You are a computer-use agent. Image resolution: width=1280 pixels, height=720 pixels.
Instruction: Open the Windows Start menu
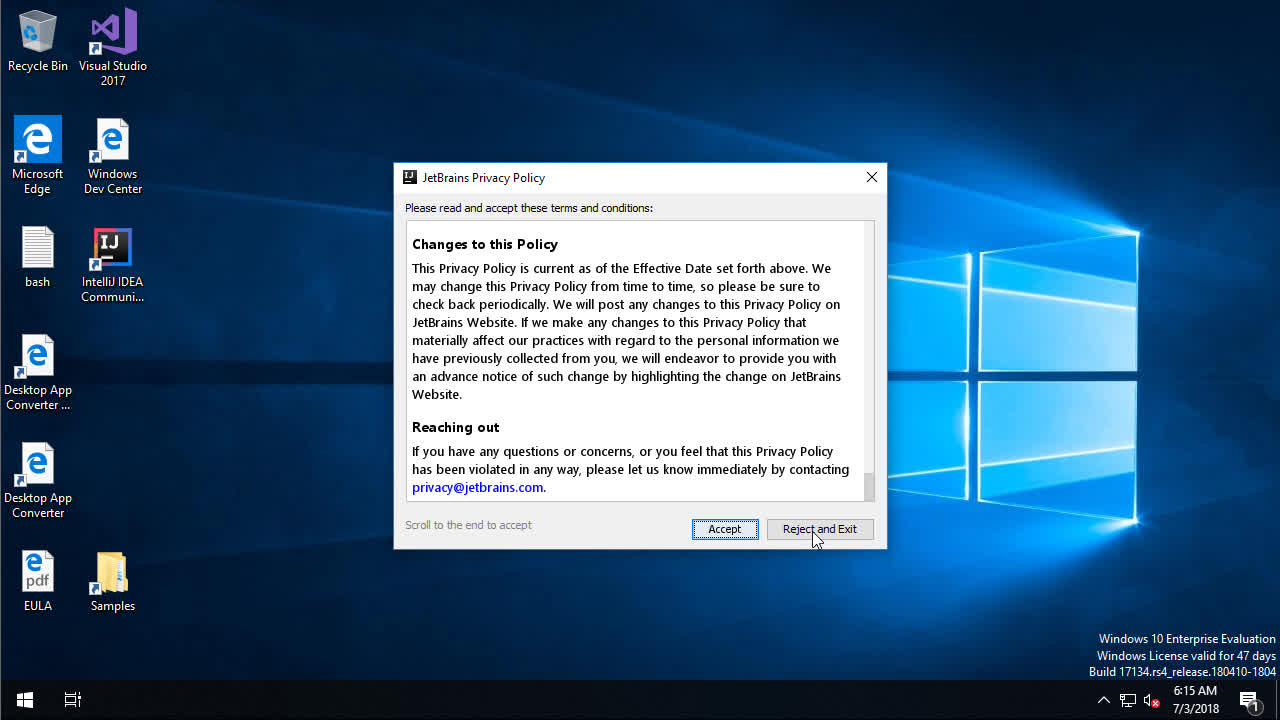(25, 700)
